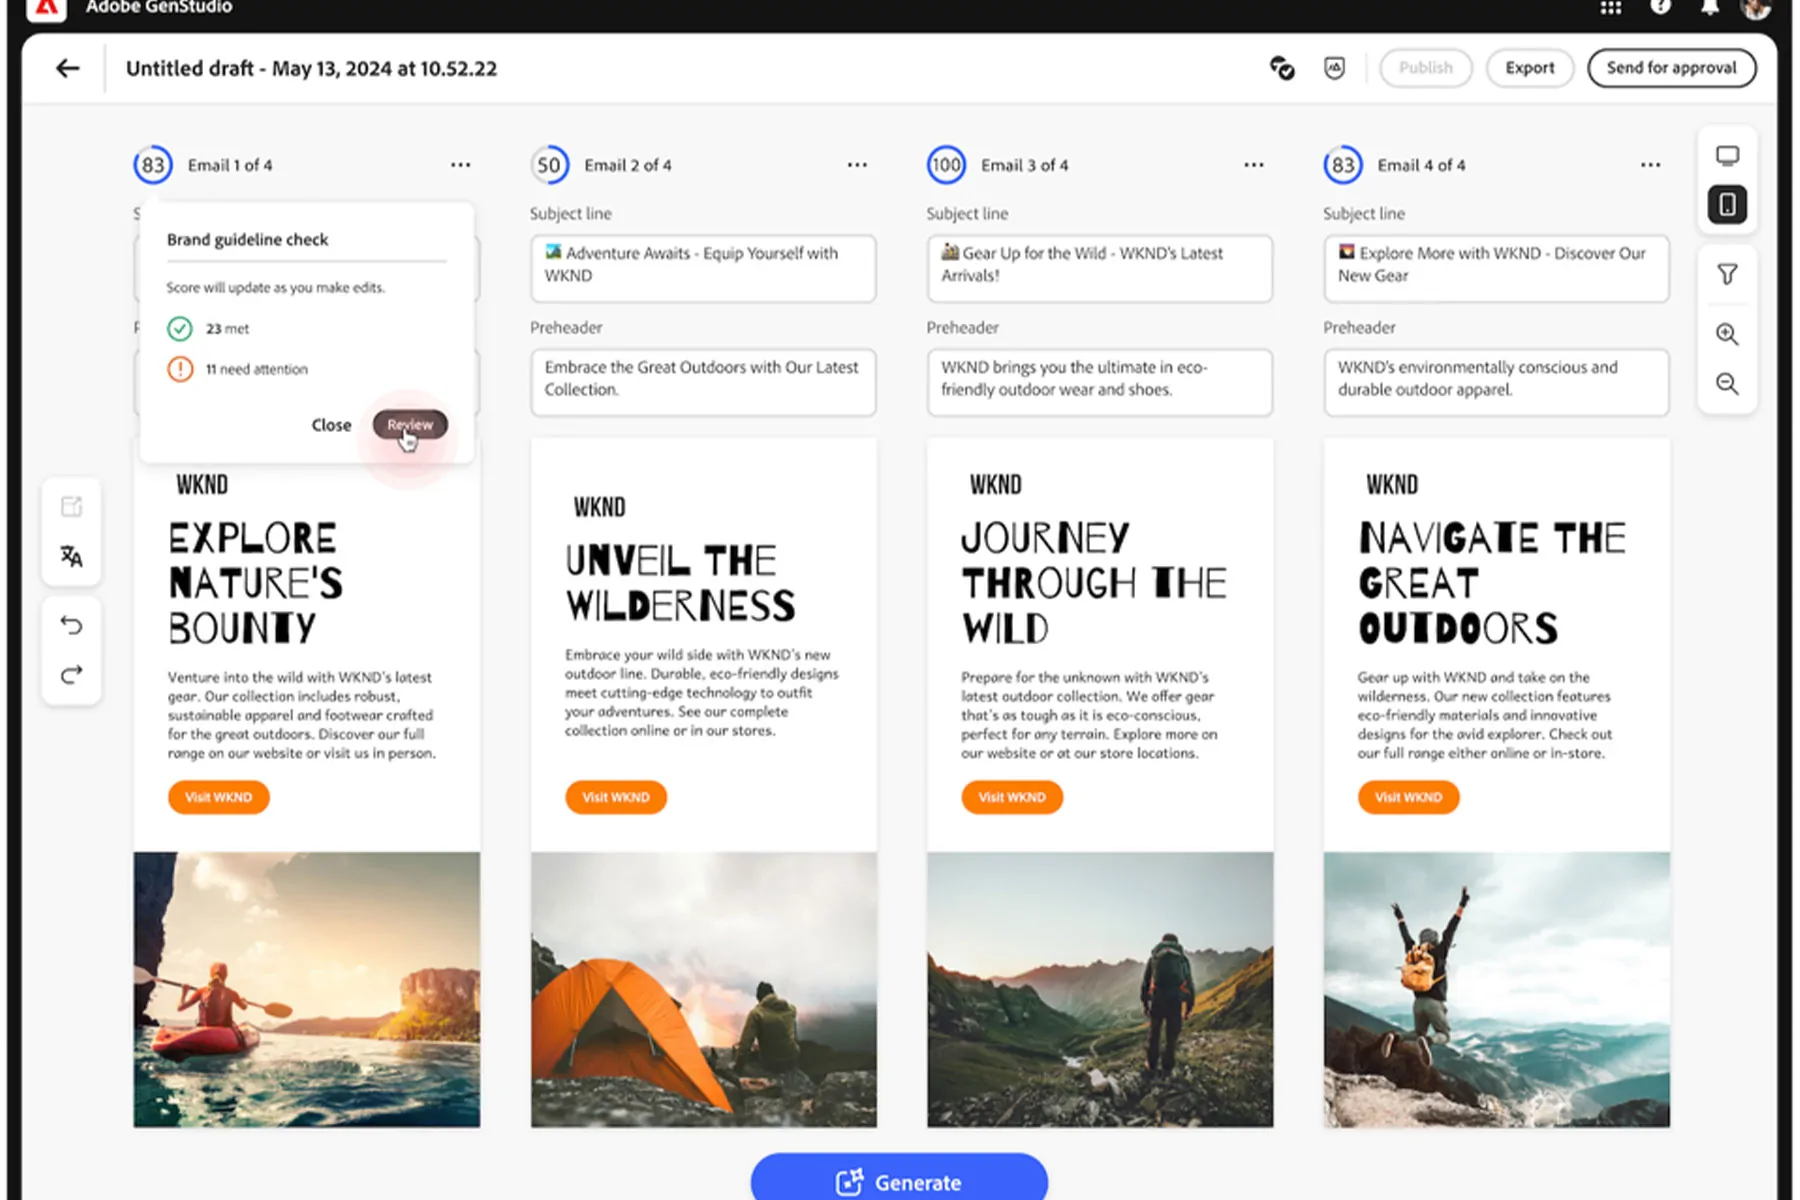Click headline Navigate the Great Outdoors
This screenshot has height=1200, width=1800.
(1492, 583)
